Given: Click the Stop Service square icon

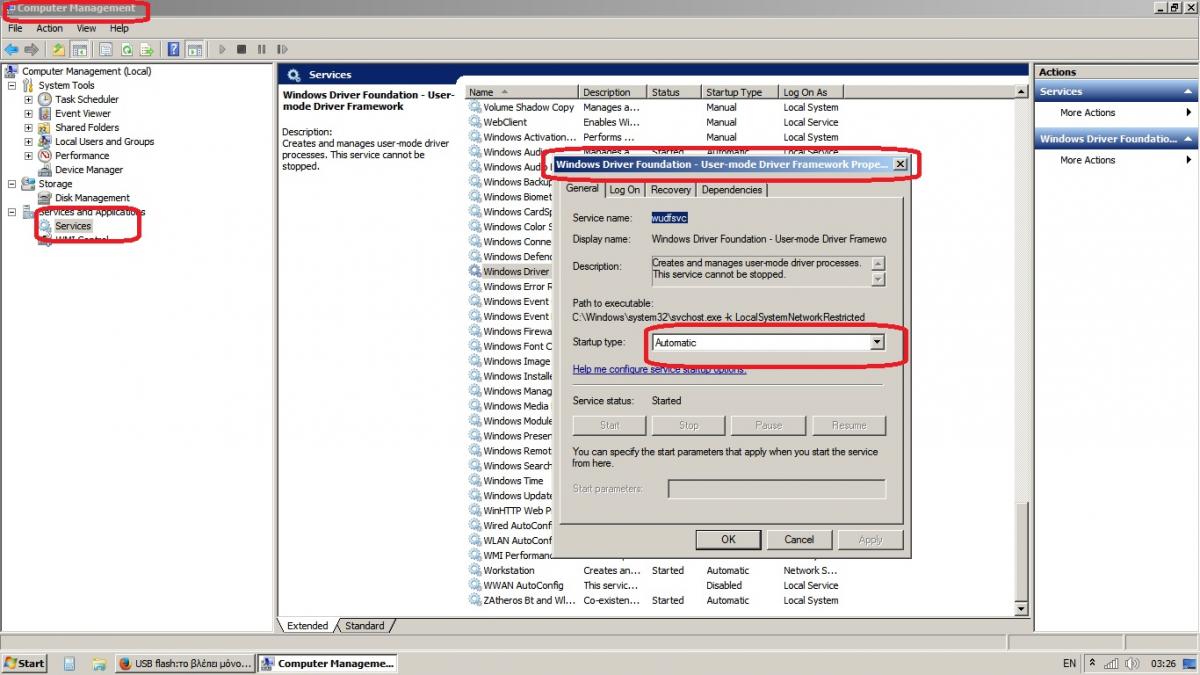Looking at the screenshot, I should (x=242, y=49).
